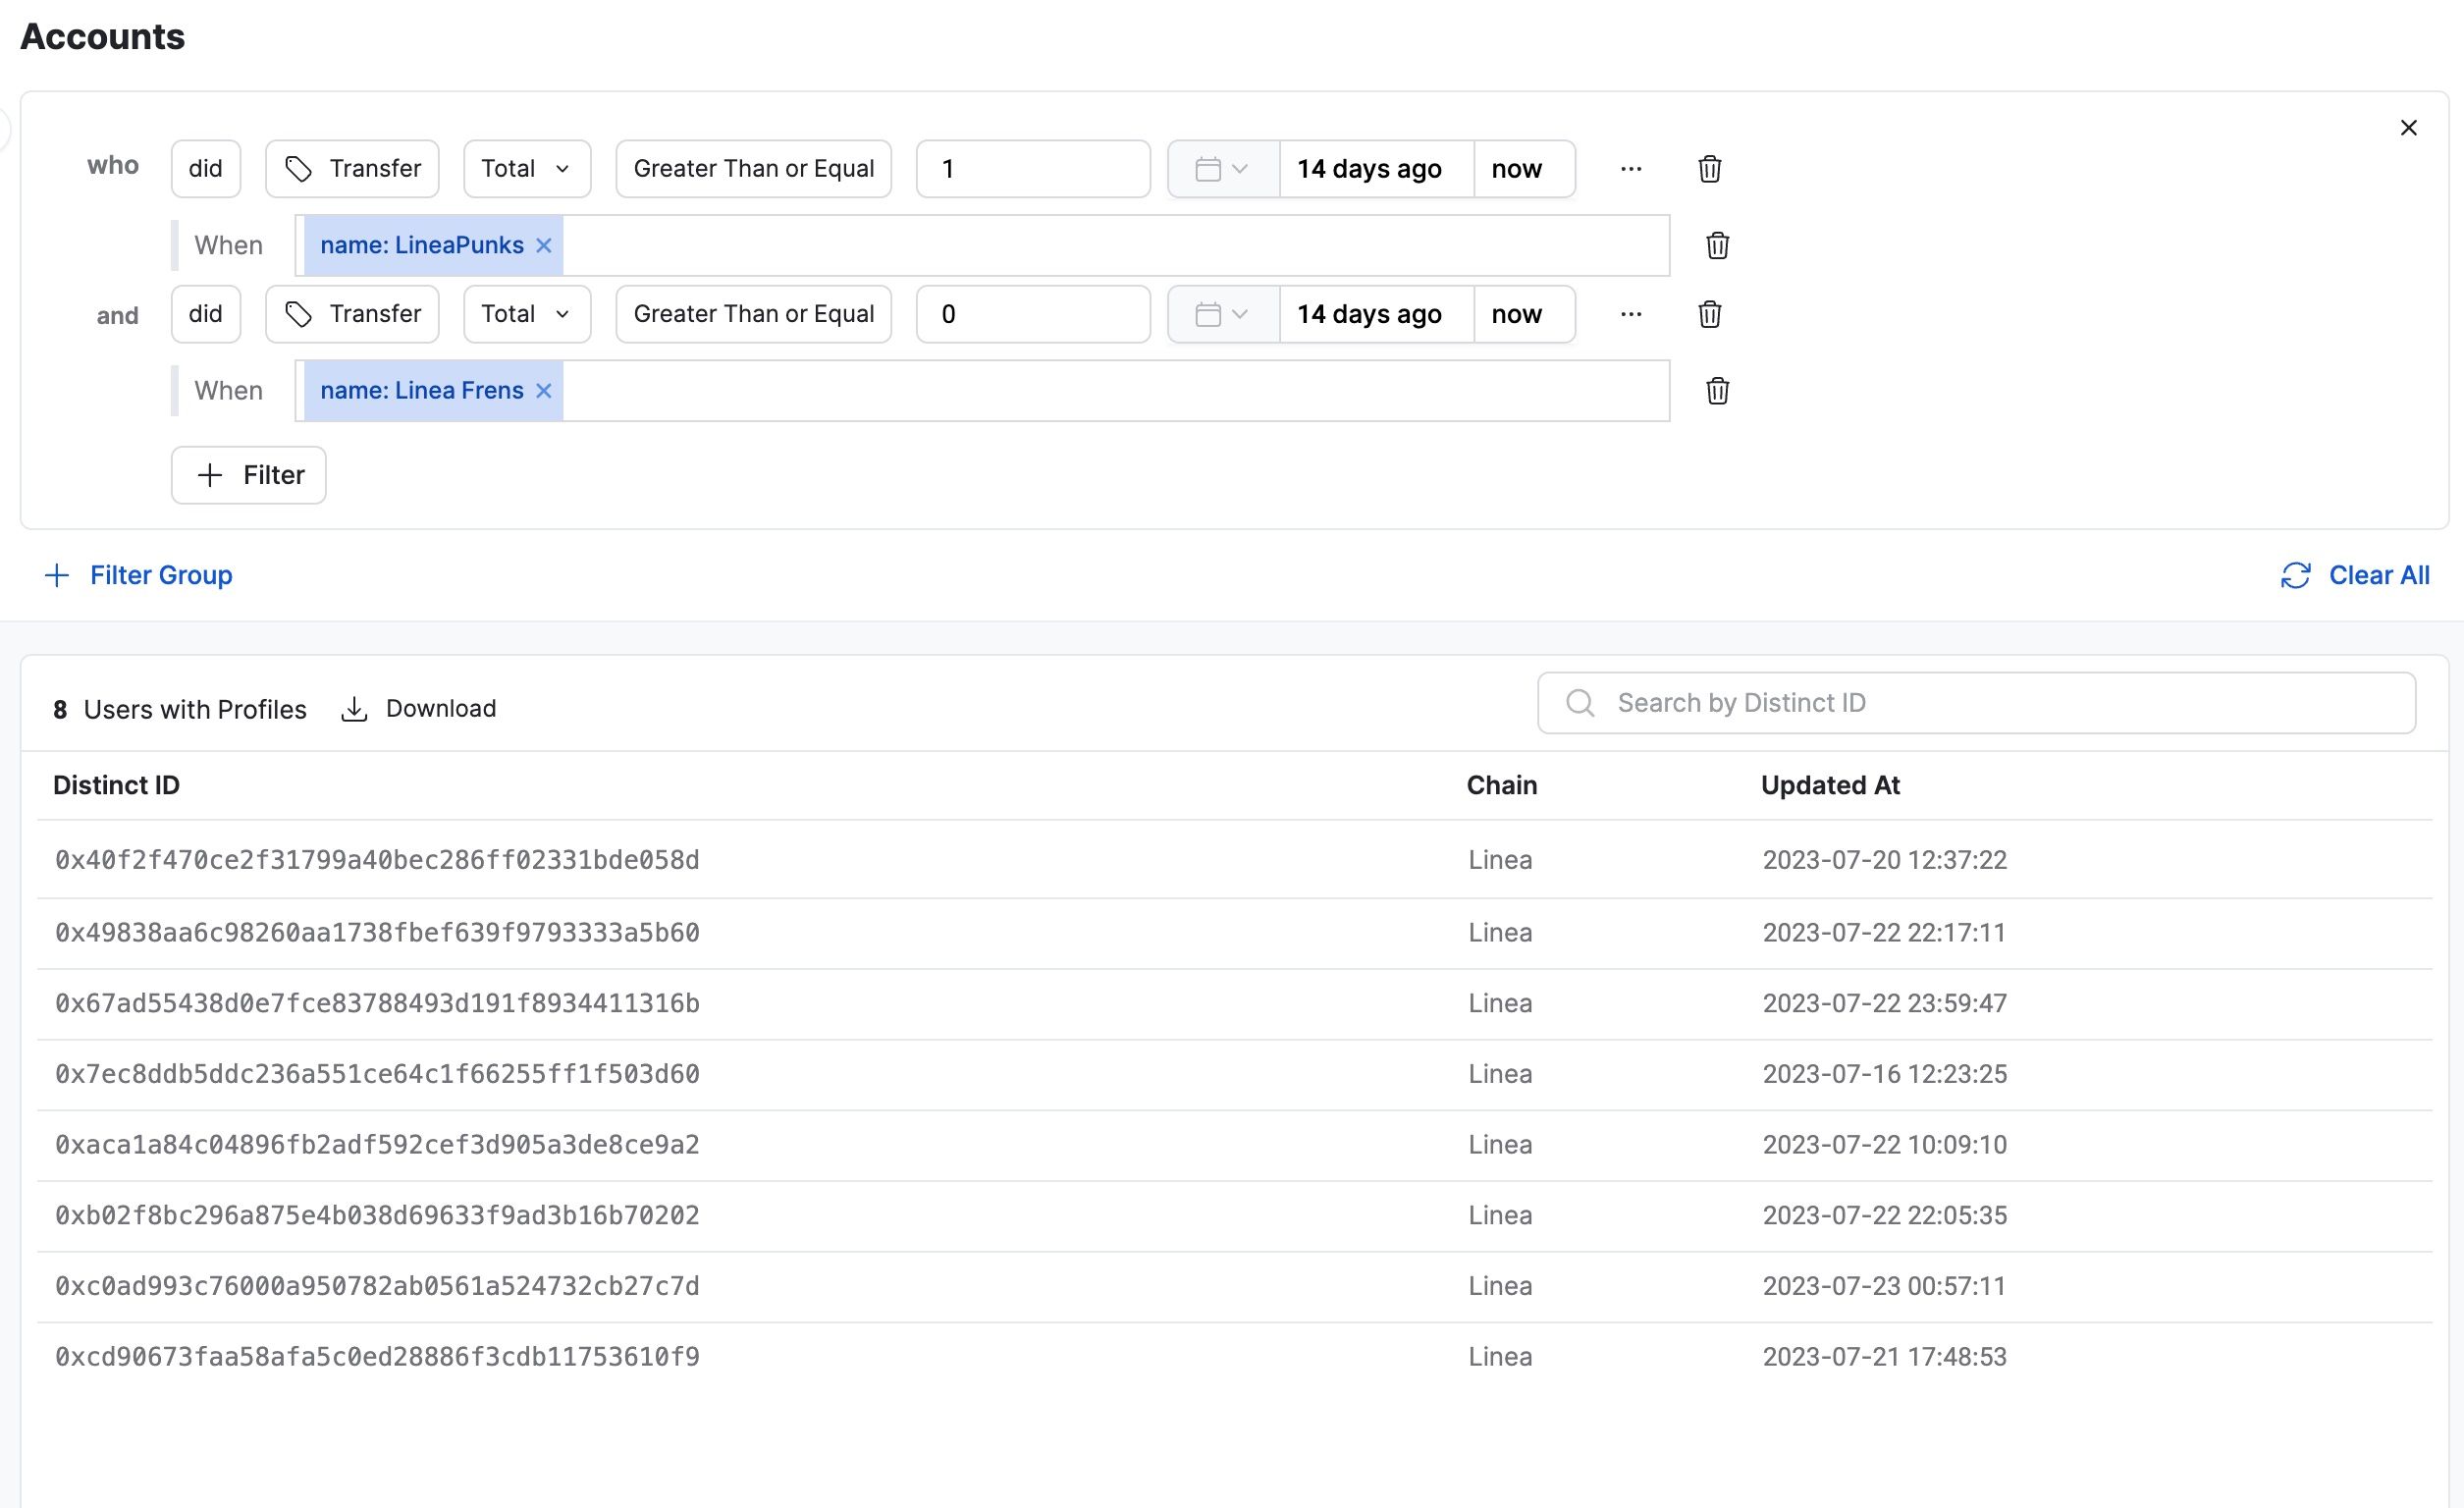Remove the name: Linea Frens tag

click(543, 390)
